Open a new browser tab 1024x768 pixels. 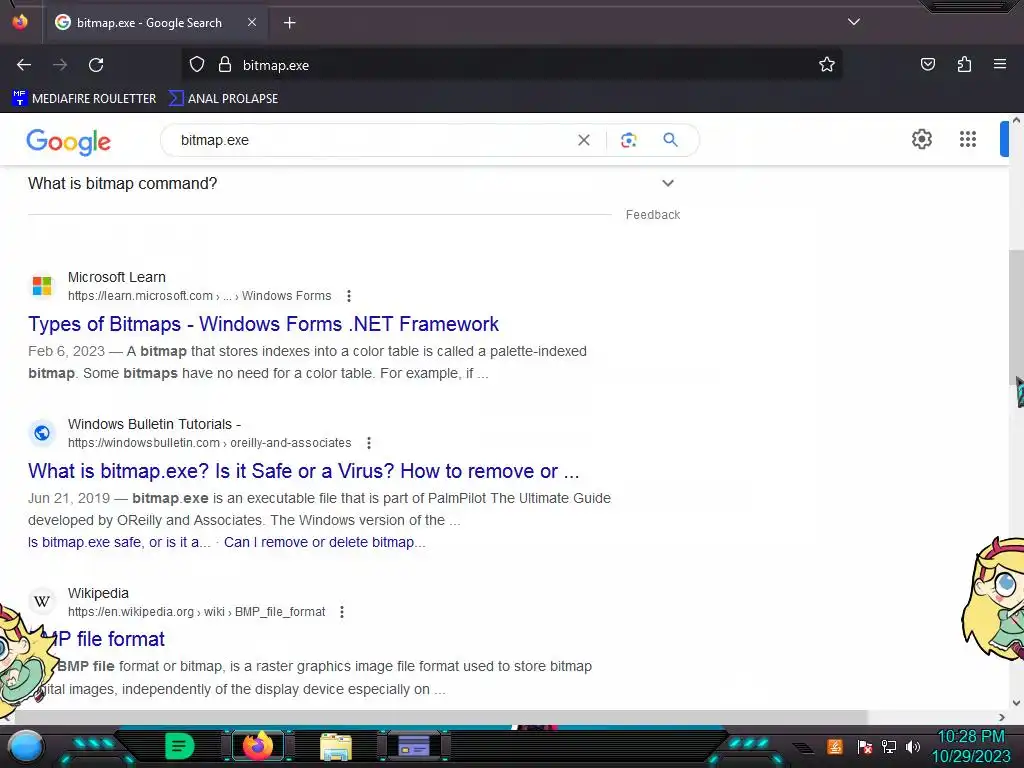(x=289, y=23)
